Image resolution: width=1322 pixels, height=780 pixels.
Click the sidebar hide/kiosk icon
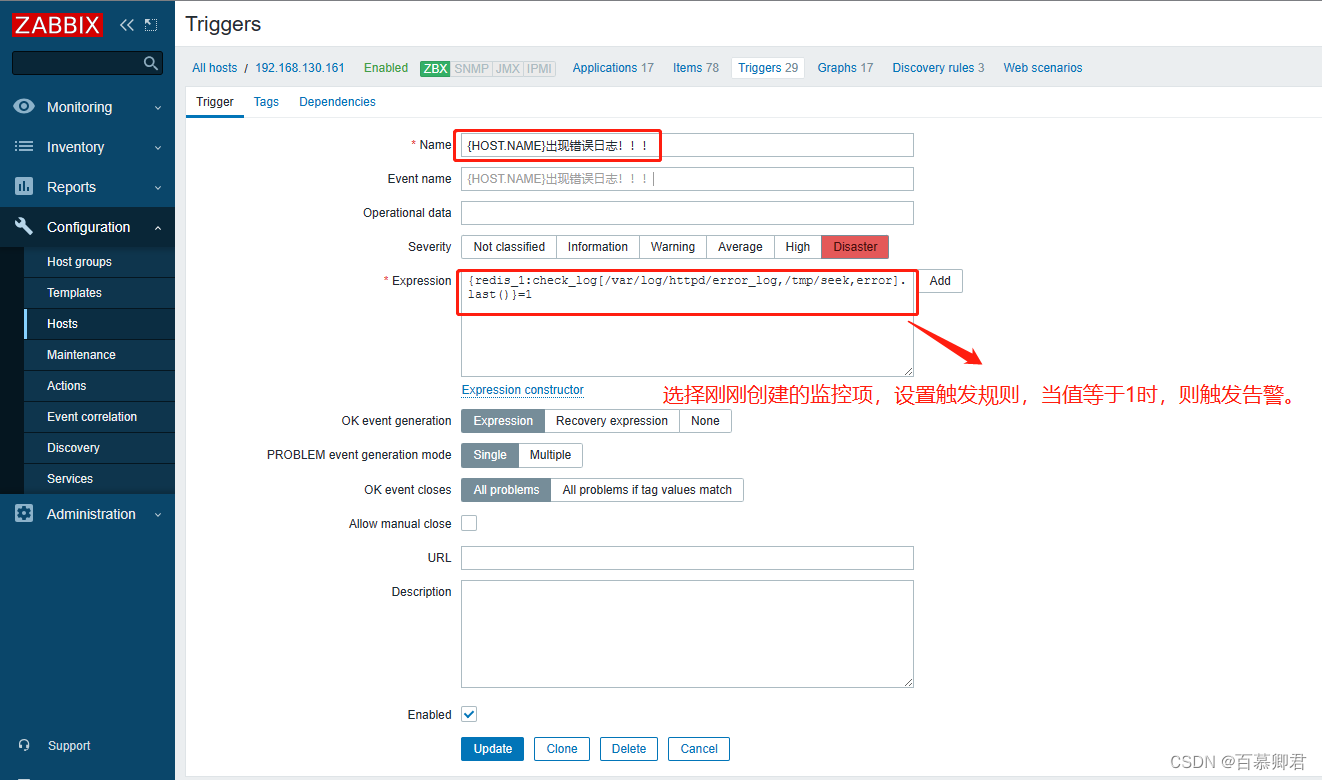click(151, 25)
